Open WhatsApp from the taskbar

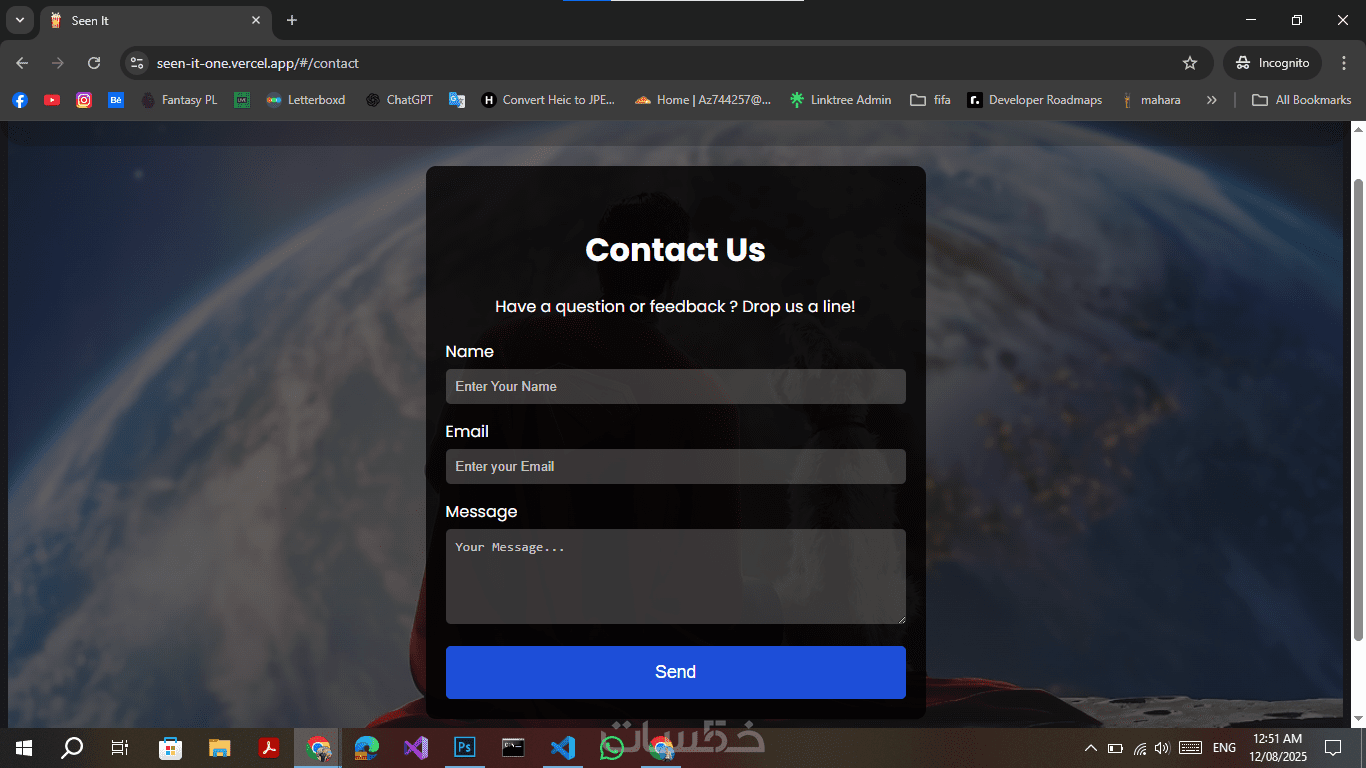click(x=611, y=748)
